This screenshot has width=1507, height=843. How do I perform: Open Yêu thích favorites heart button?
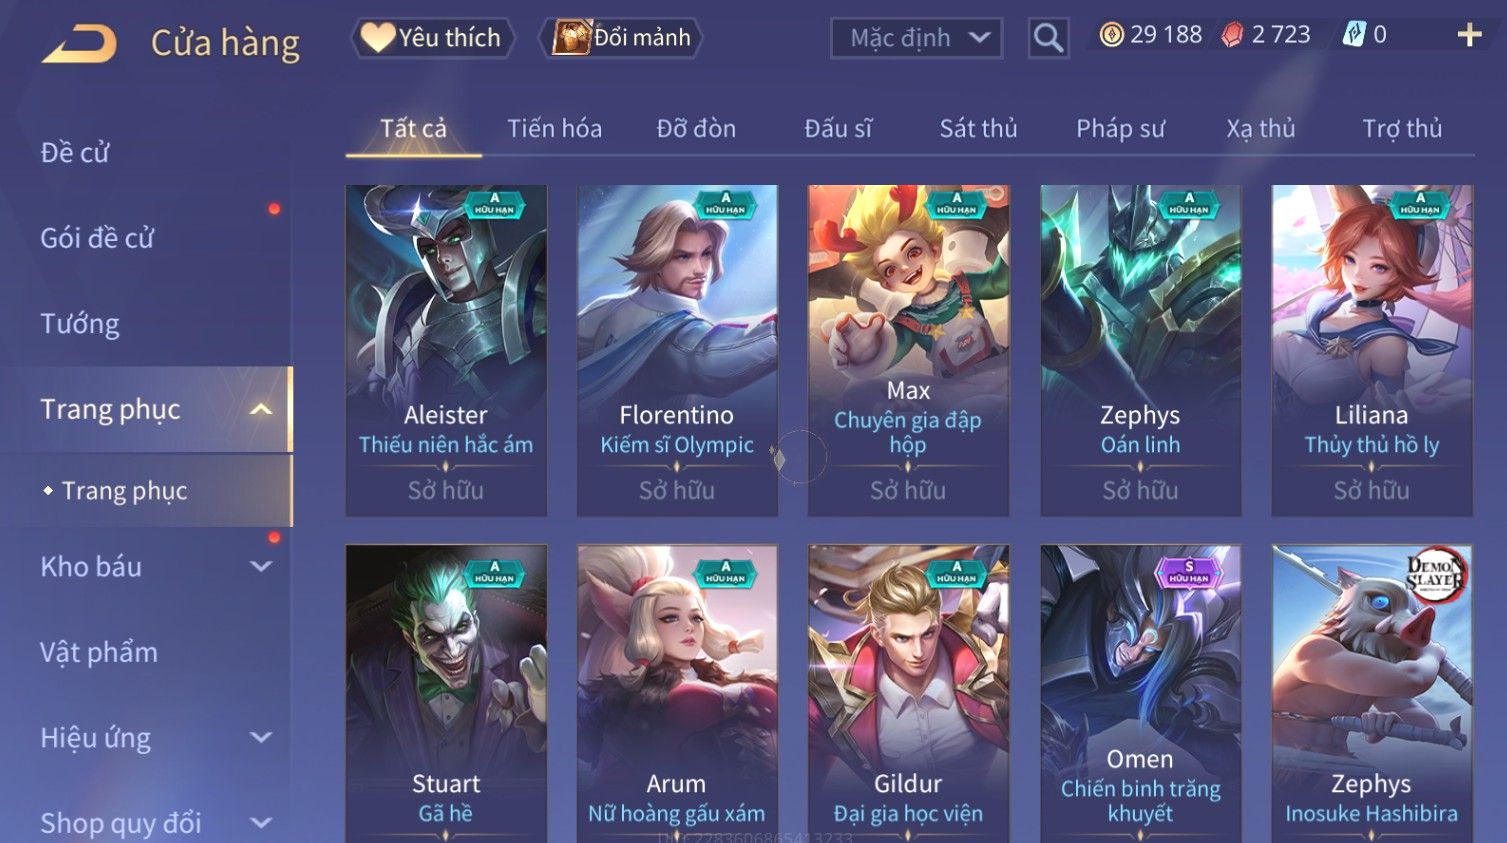(432, 38)
